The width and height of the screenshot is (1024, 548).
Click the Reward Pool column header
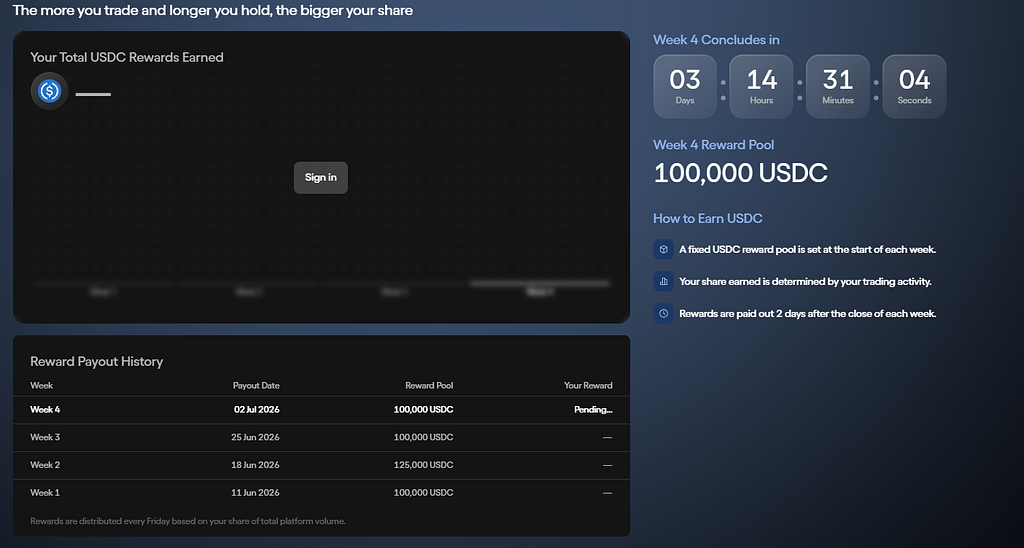429,385
